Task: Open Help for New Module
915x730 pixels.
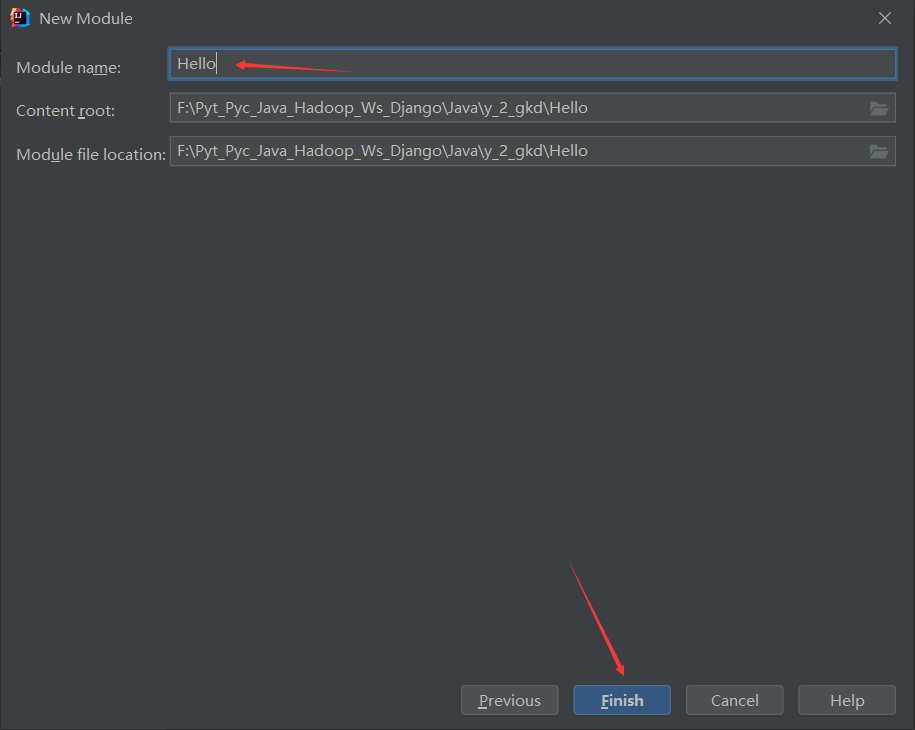Action: click(847, 700)
